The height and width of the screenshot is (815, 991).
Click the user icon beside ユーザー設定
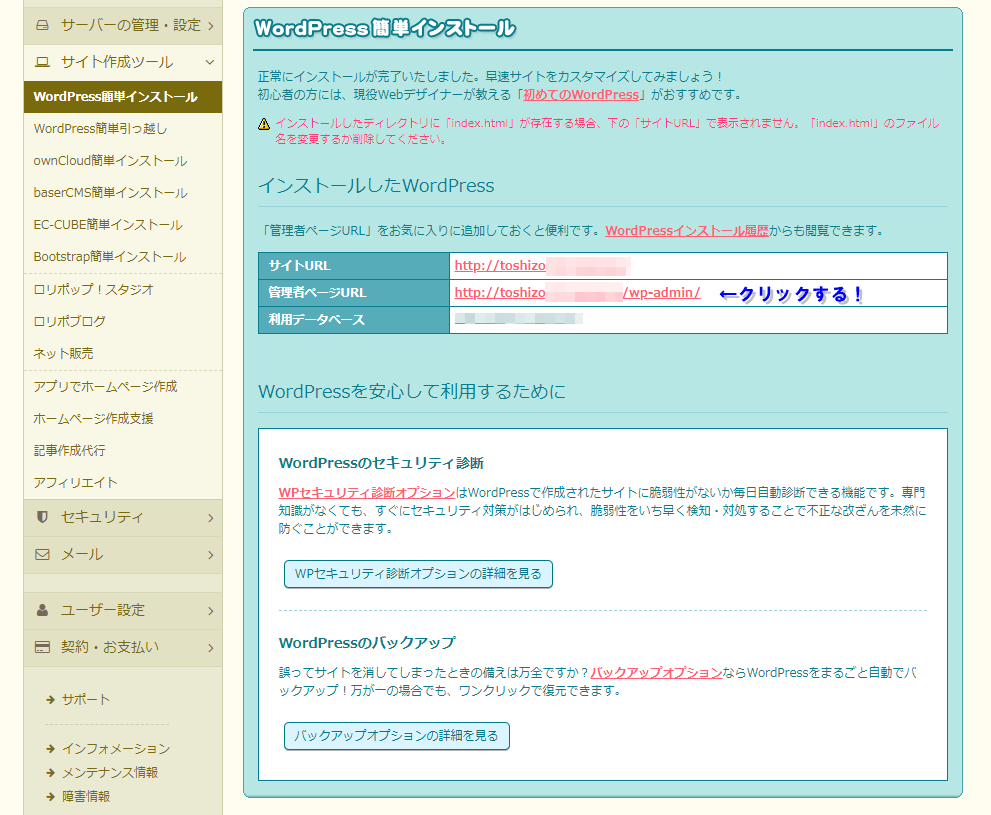click(x=42, y=610)
